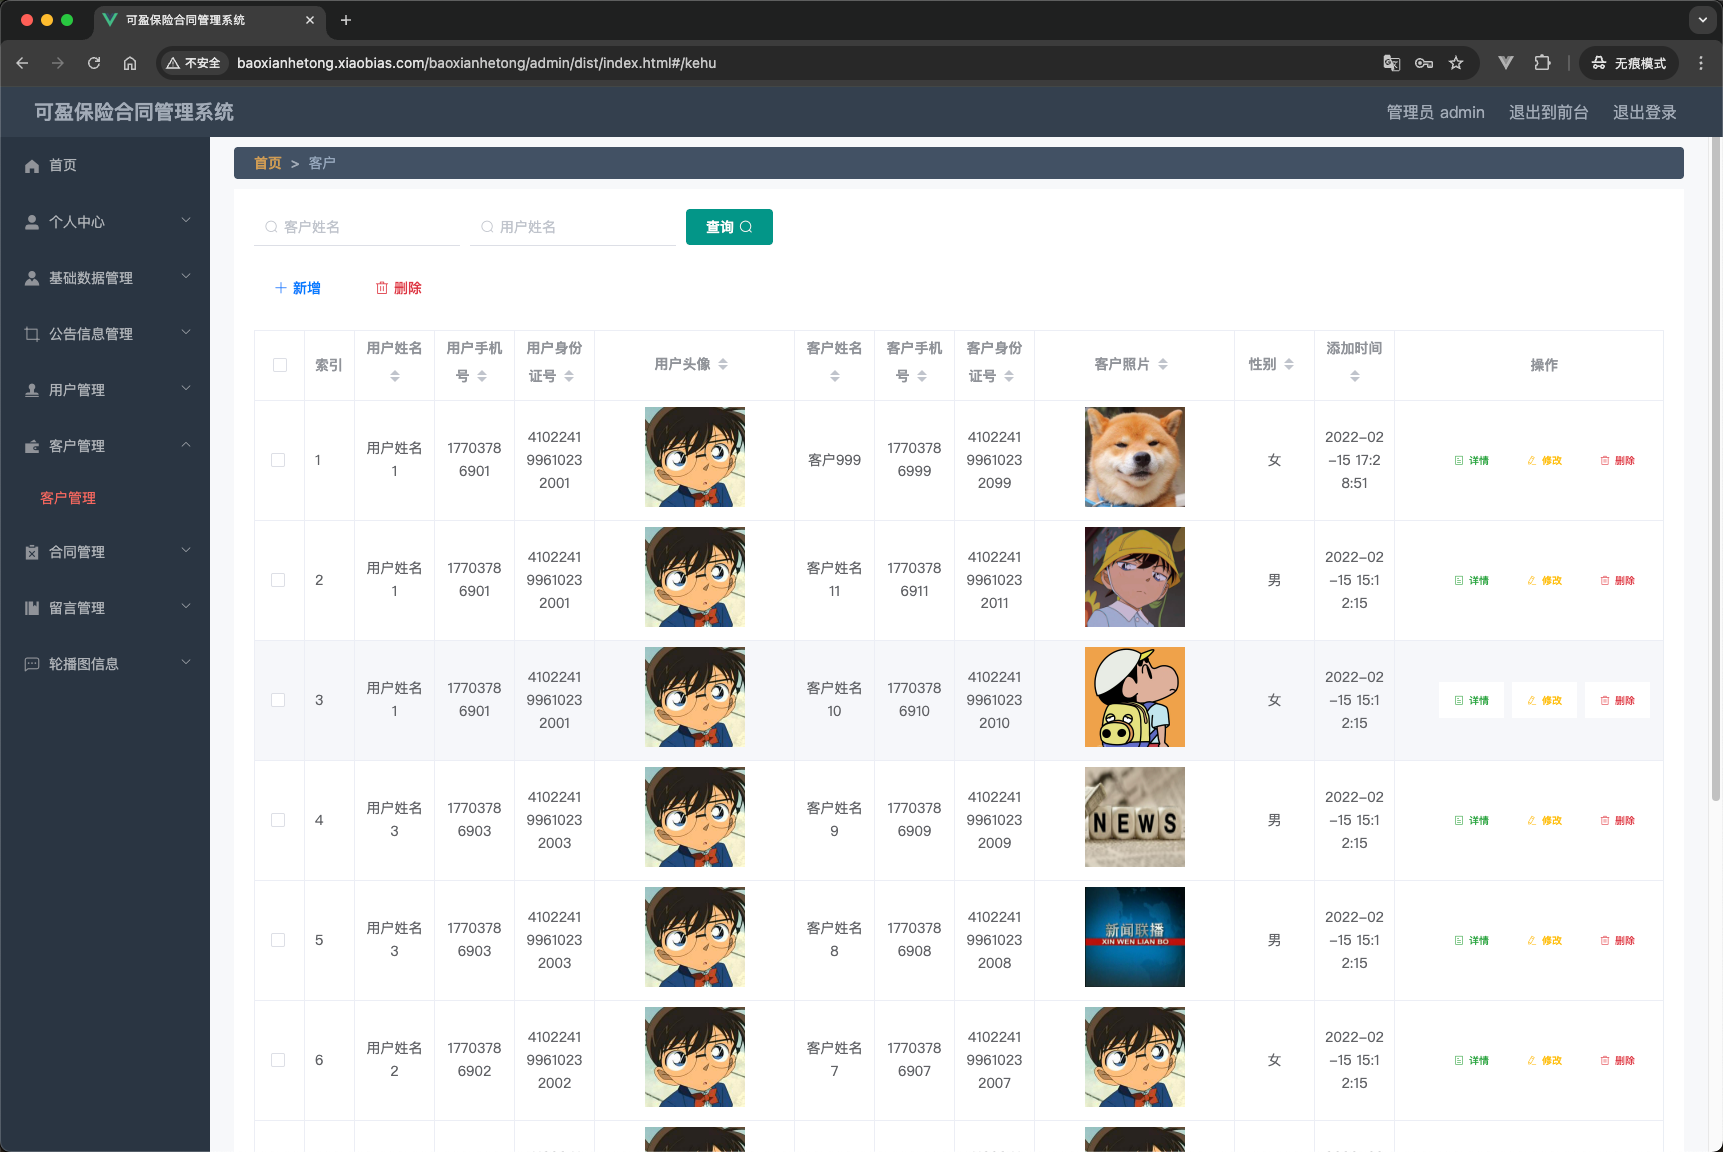The width and height of the screenshot is (1723, 1152).
Task: Open 用户管理 sidebar menu label
Action: 77,390
